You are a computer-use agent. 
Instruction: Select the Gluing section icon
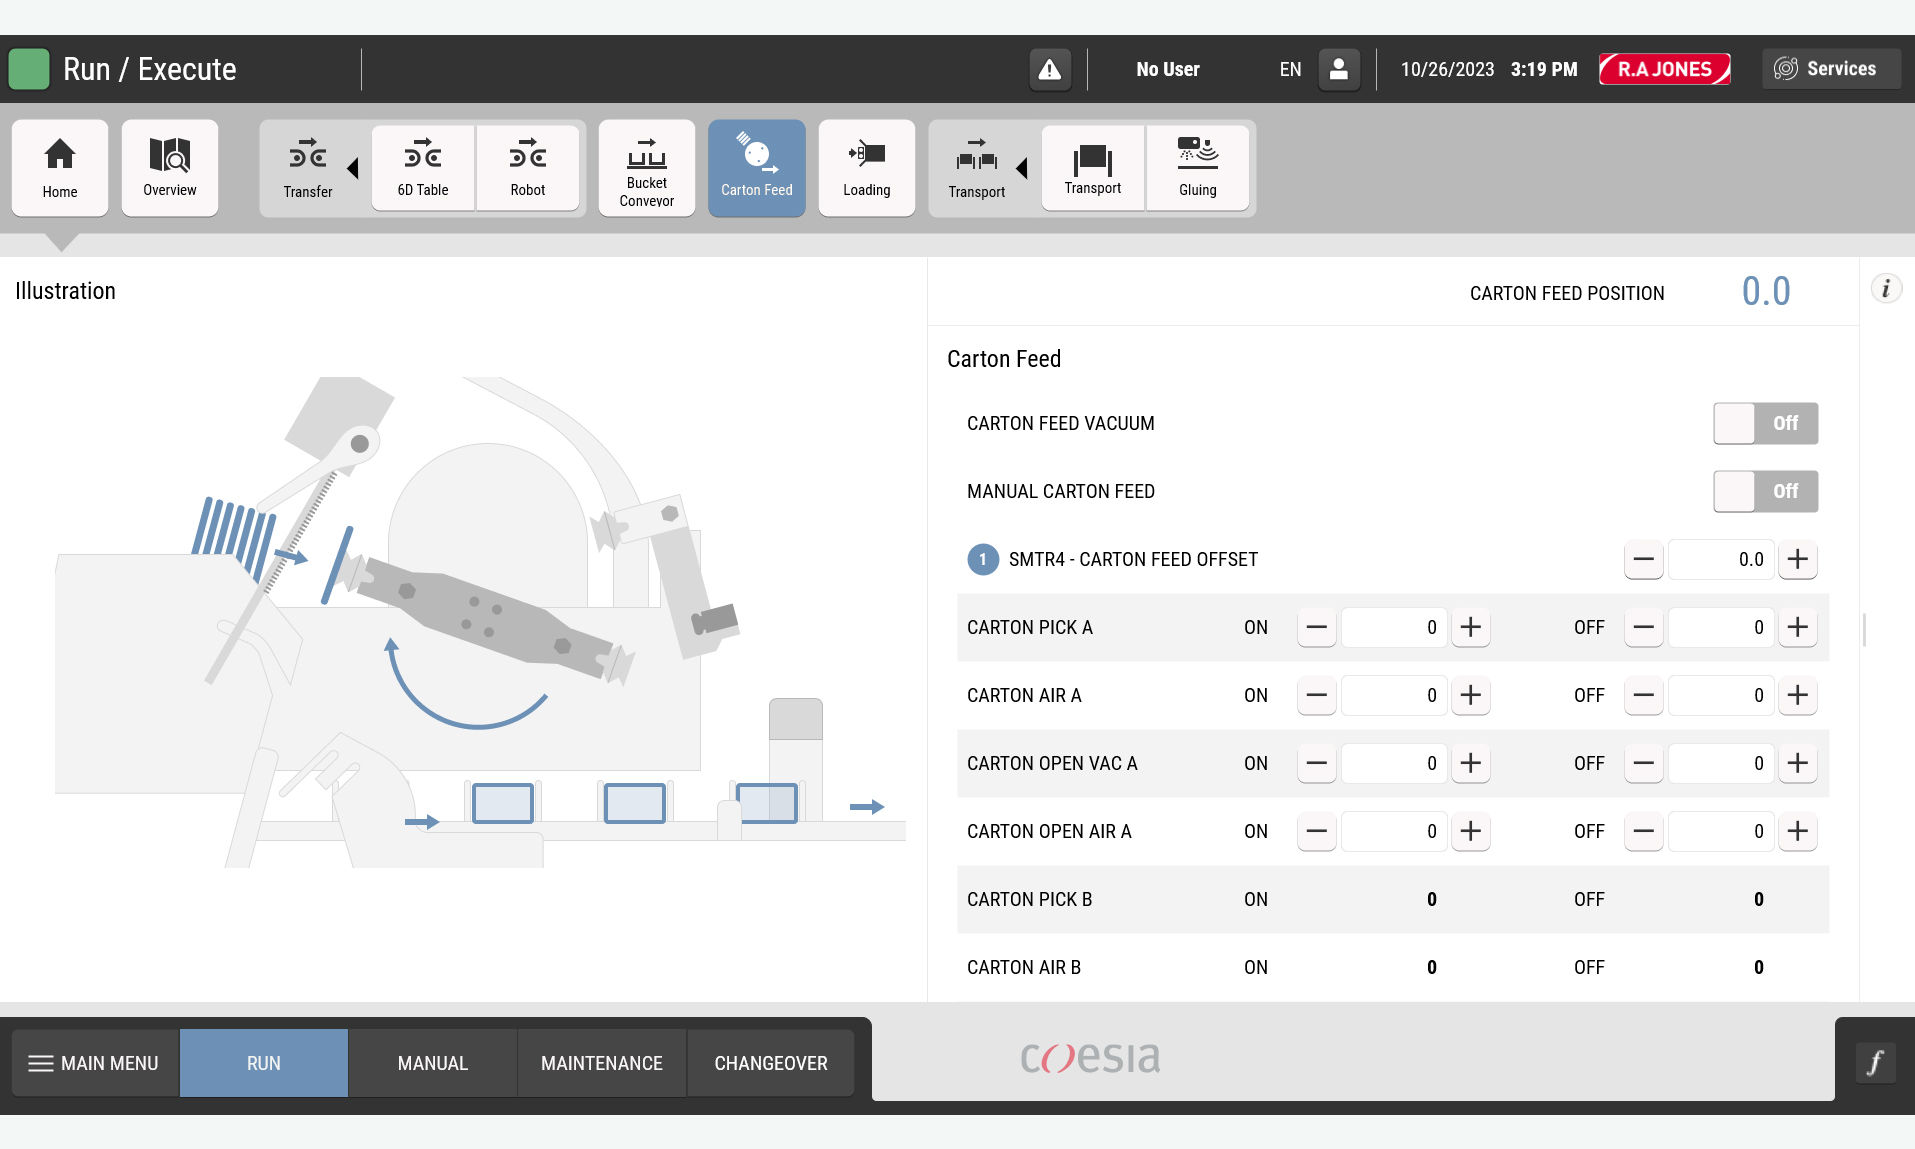coord(1198,168)
